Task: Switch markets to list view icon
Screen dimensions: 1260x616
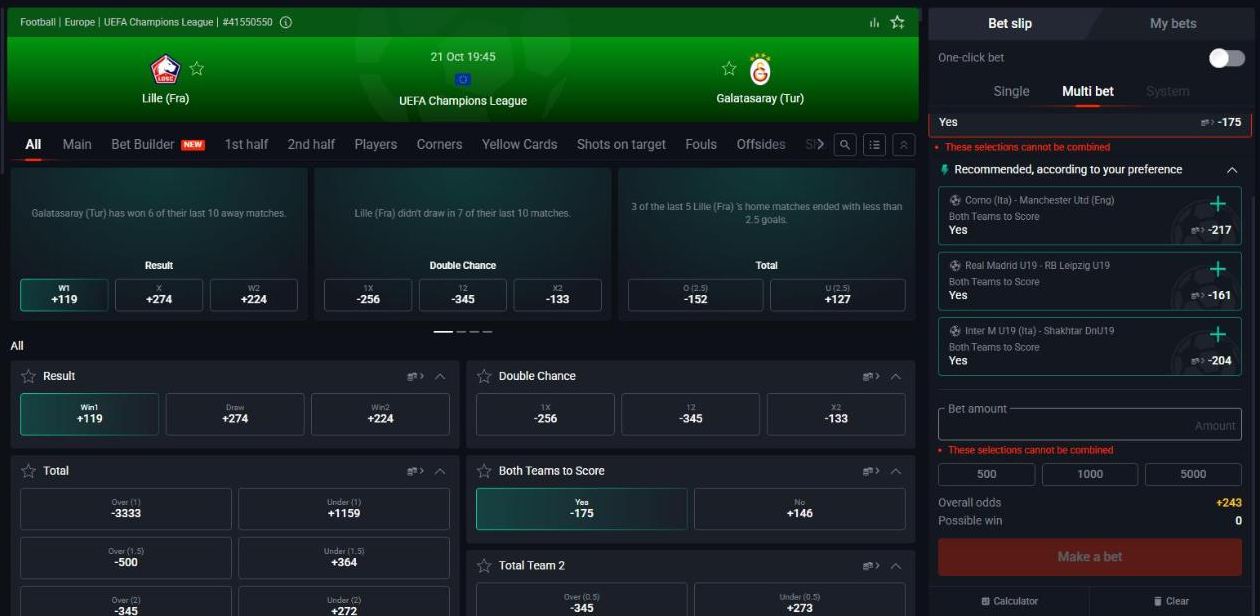Action: 875,145
